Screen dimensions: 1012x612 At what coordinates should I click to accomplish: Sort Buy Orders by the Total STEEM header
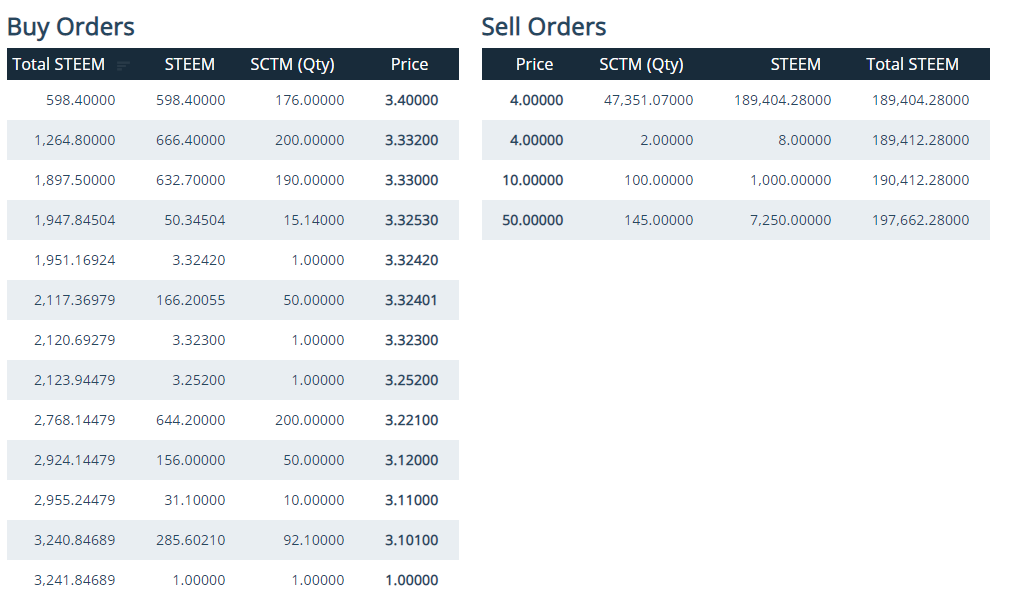point(59,65)
